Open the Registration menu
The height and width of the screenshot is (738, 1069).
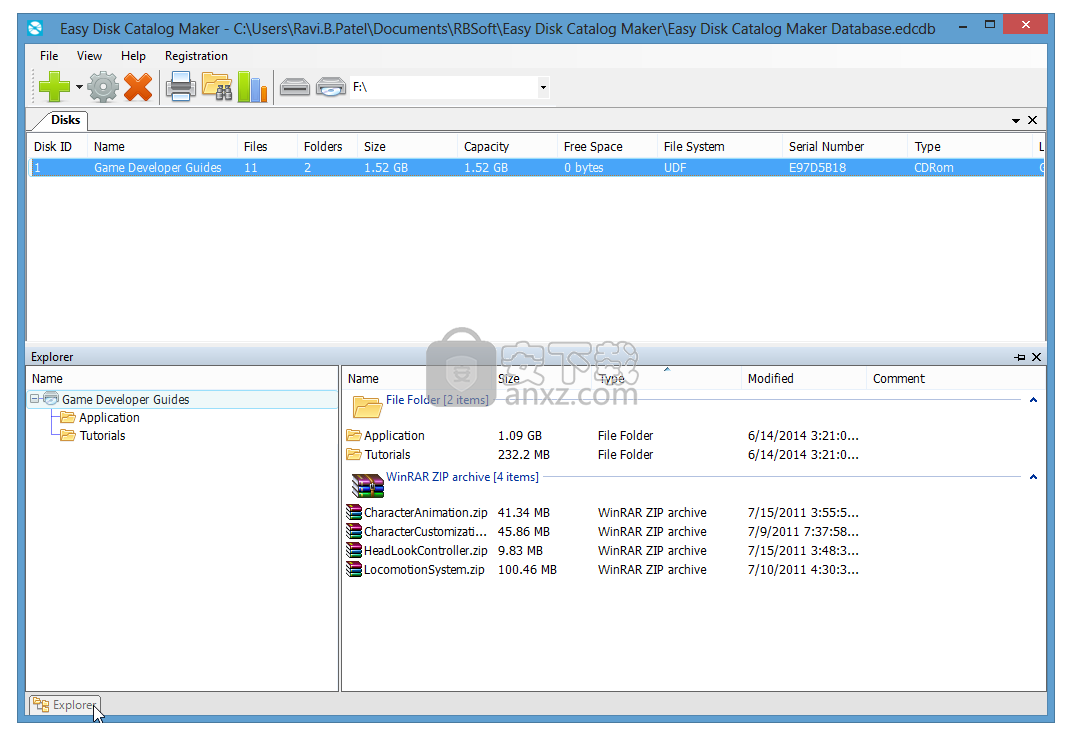coord(196,56)
